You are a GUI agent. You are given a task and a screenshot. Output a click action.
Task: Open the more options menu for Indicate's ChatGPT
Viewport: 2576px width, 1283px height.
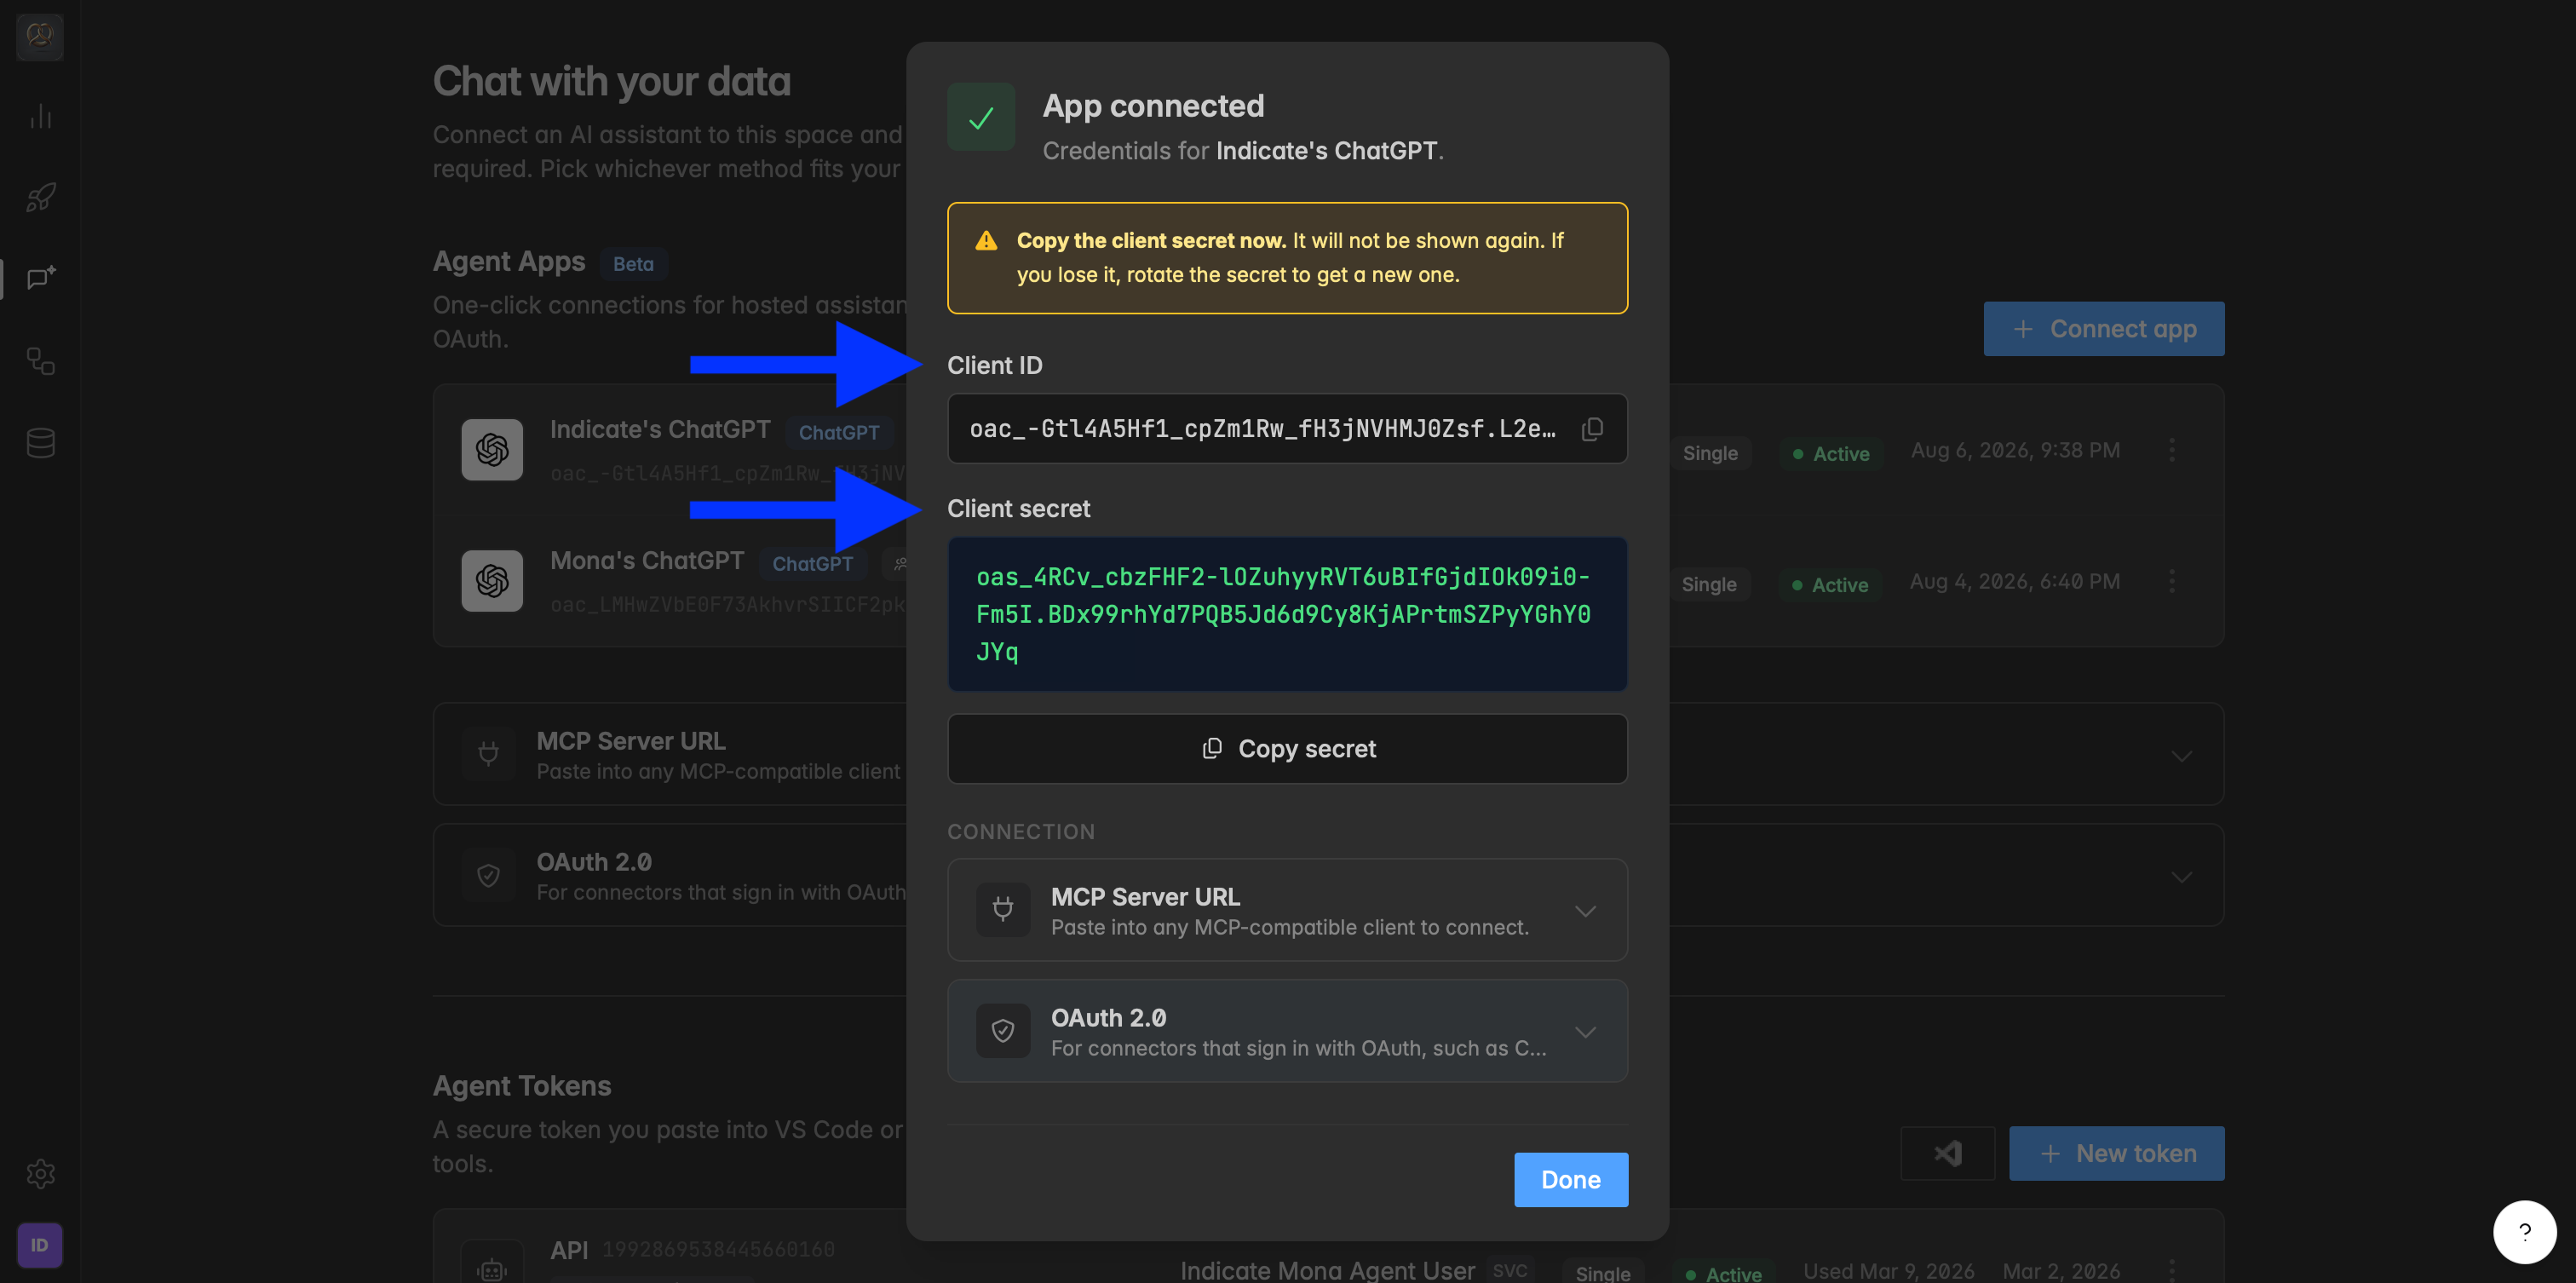2172,450
